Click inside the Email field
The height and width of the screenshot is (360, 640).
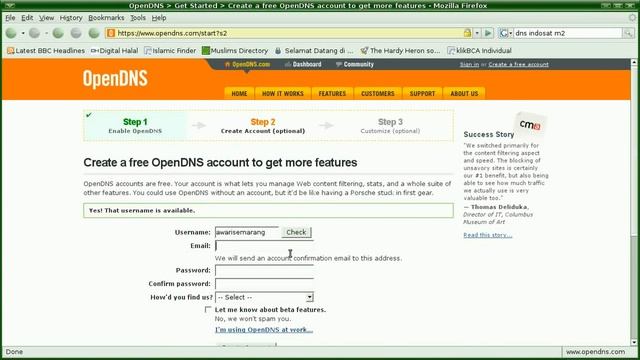pos(264,245)
